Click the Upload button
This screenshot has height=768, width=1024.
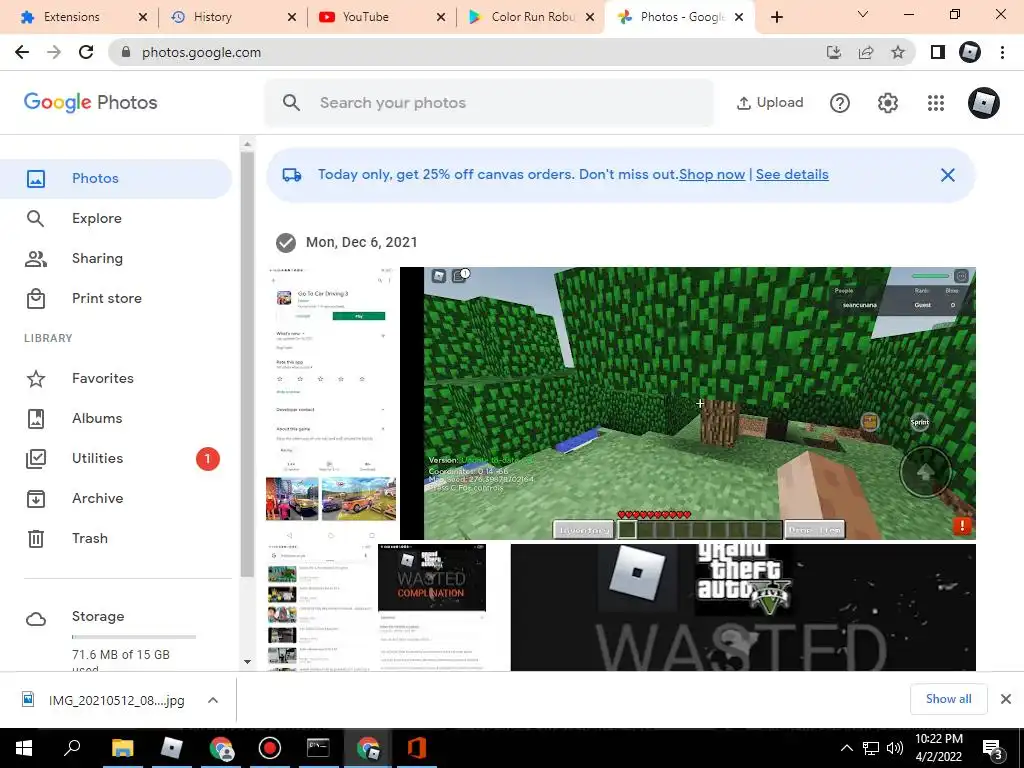coord(770,103)
